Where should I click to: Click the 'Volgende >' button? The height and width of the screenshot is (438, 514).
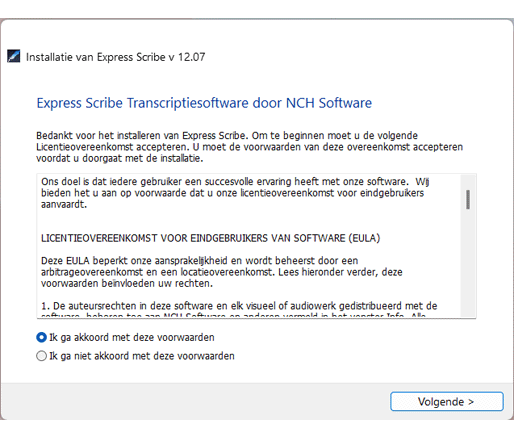(x=447, y=402)
